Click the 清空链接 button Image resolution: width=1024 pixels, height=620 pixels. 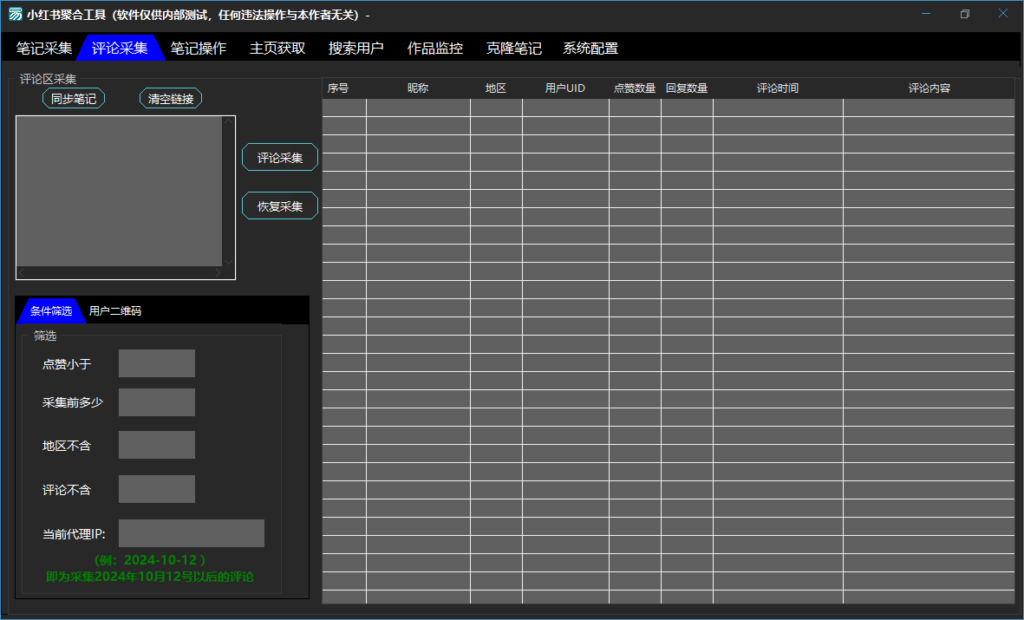170,99
